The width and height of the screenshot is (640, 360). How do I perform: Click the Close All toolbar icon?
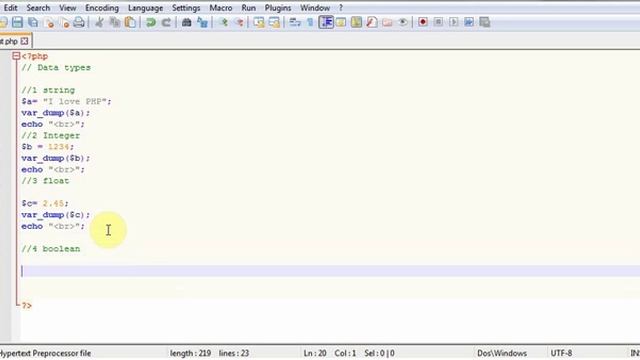64,22
